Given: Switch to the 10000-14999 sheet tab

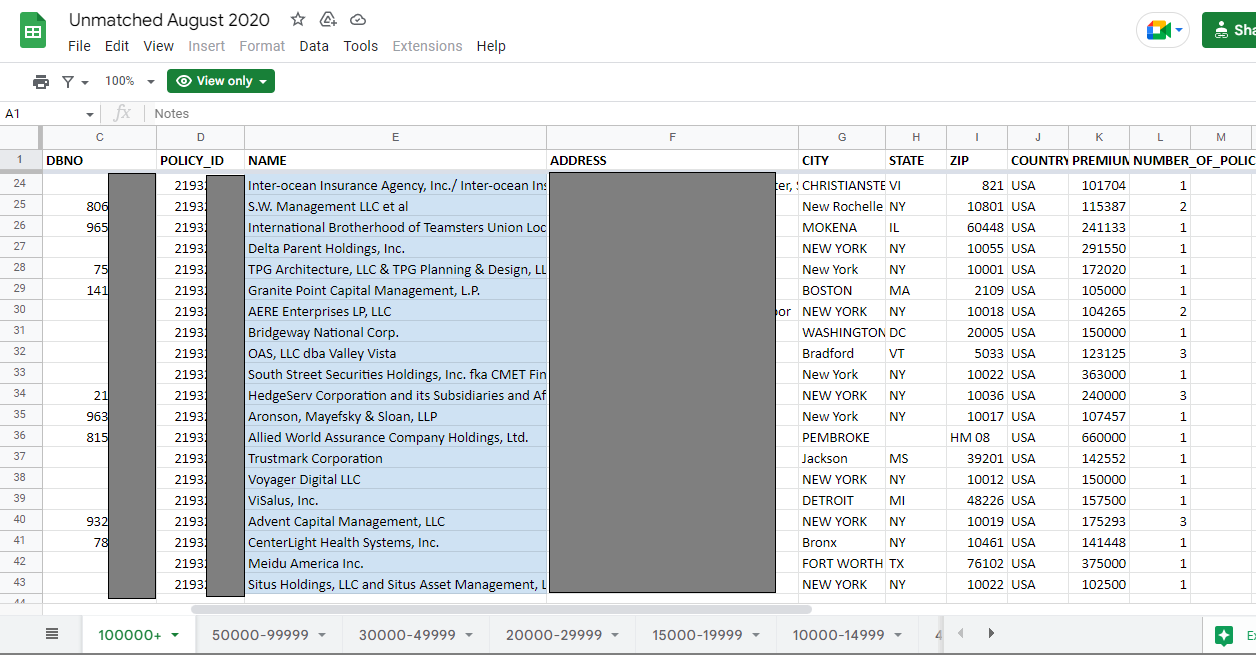Looking at the screenshot, I should coord(848,635).
